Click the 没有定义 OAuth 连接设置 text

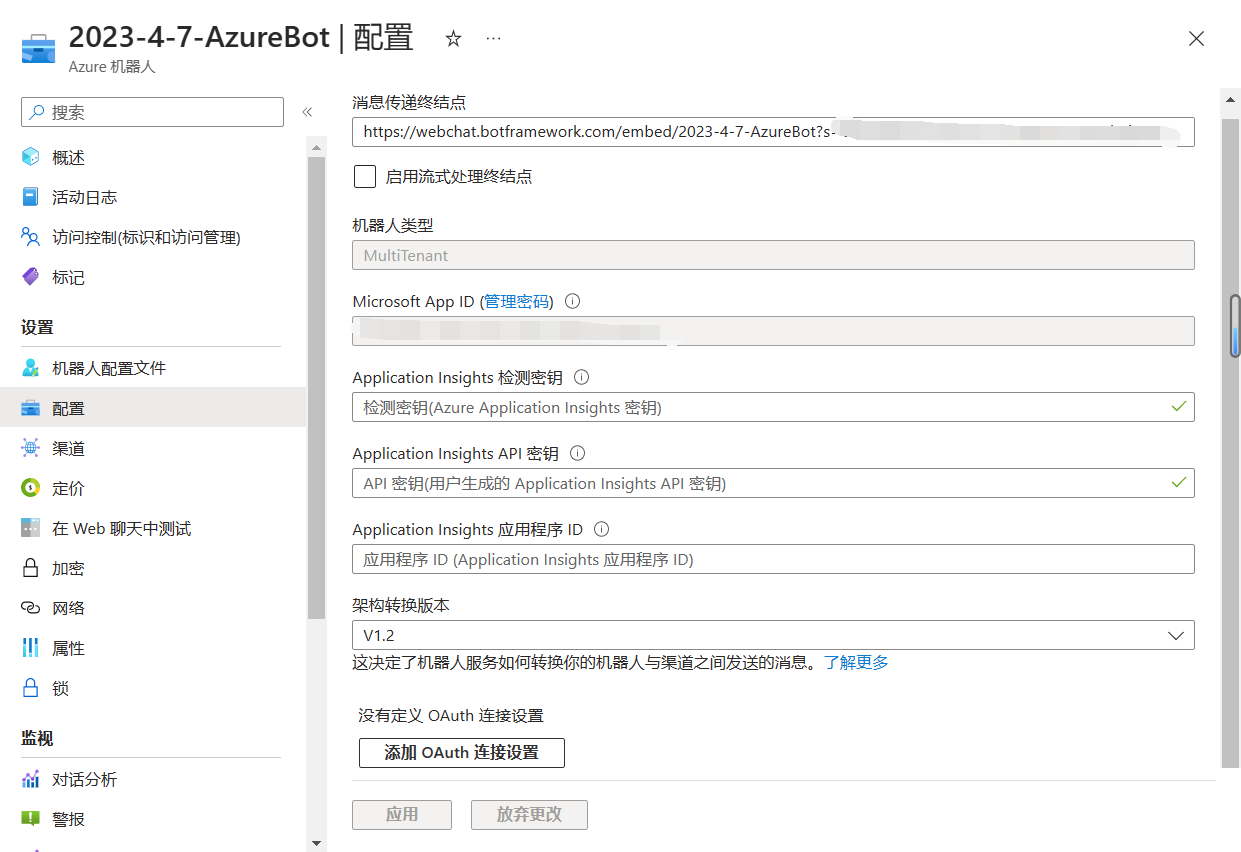[451, 715]
